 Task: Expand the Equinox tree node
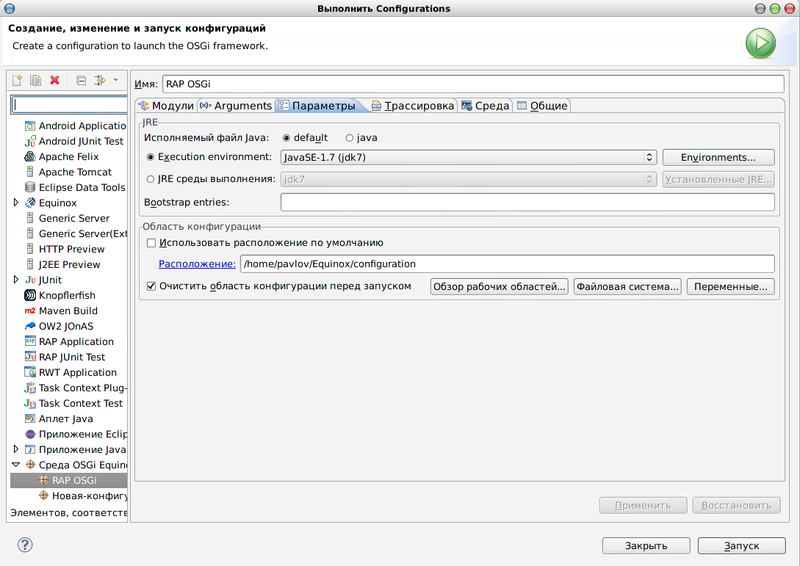[16, 203]
